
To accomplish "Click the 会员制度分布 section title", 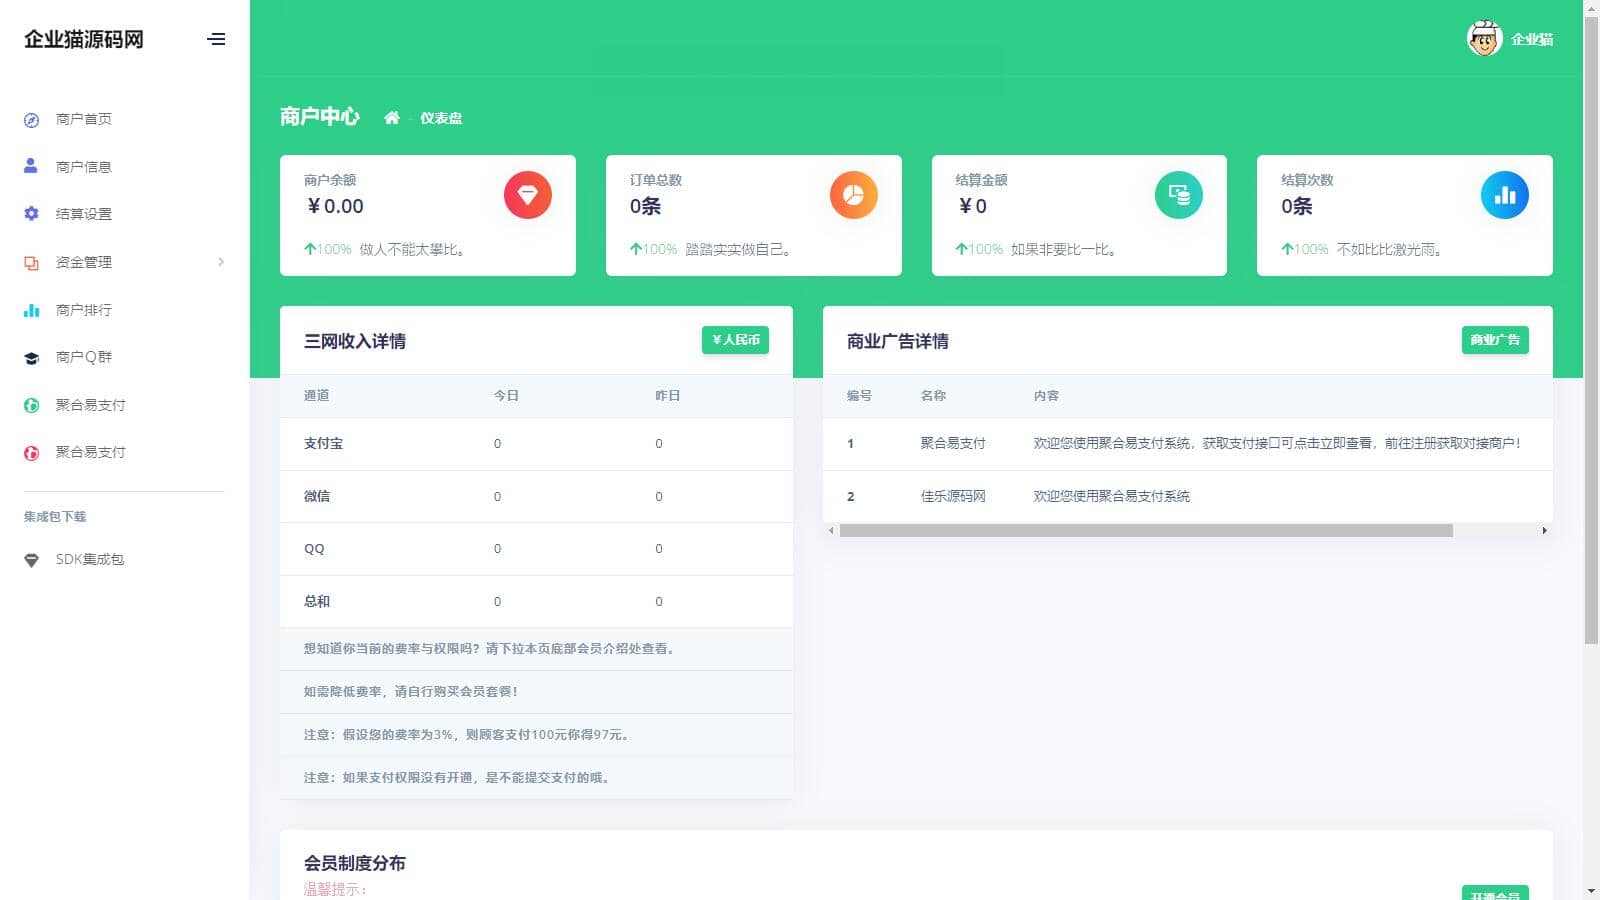I will (355, 864).
